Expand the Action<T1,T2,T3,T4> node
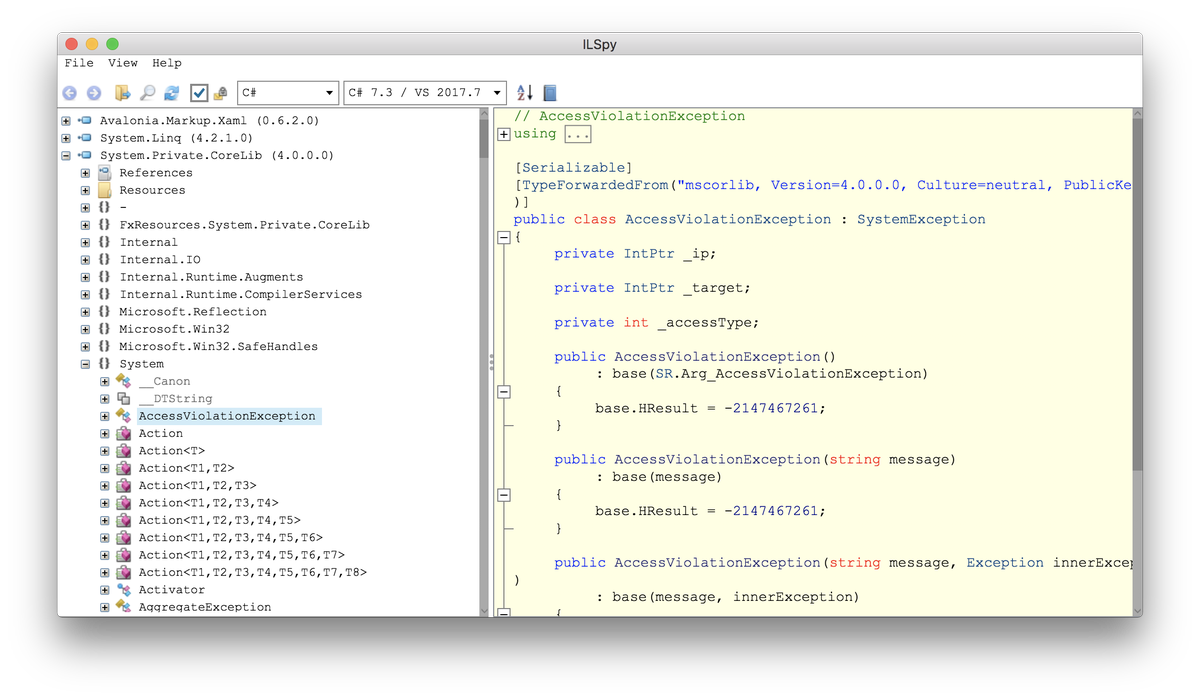 click(104, 503)
